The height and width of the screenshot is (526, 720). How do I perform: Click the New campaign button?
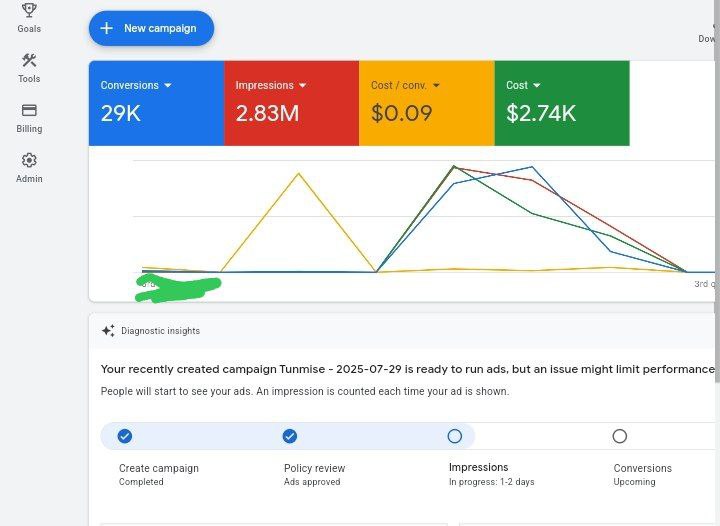pos(151,29)
